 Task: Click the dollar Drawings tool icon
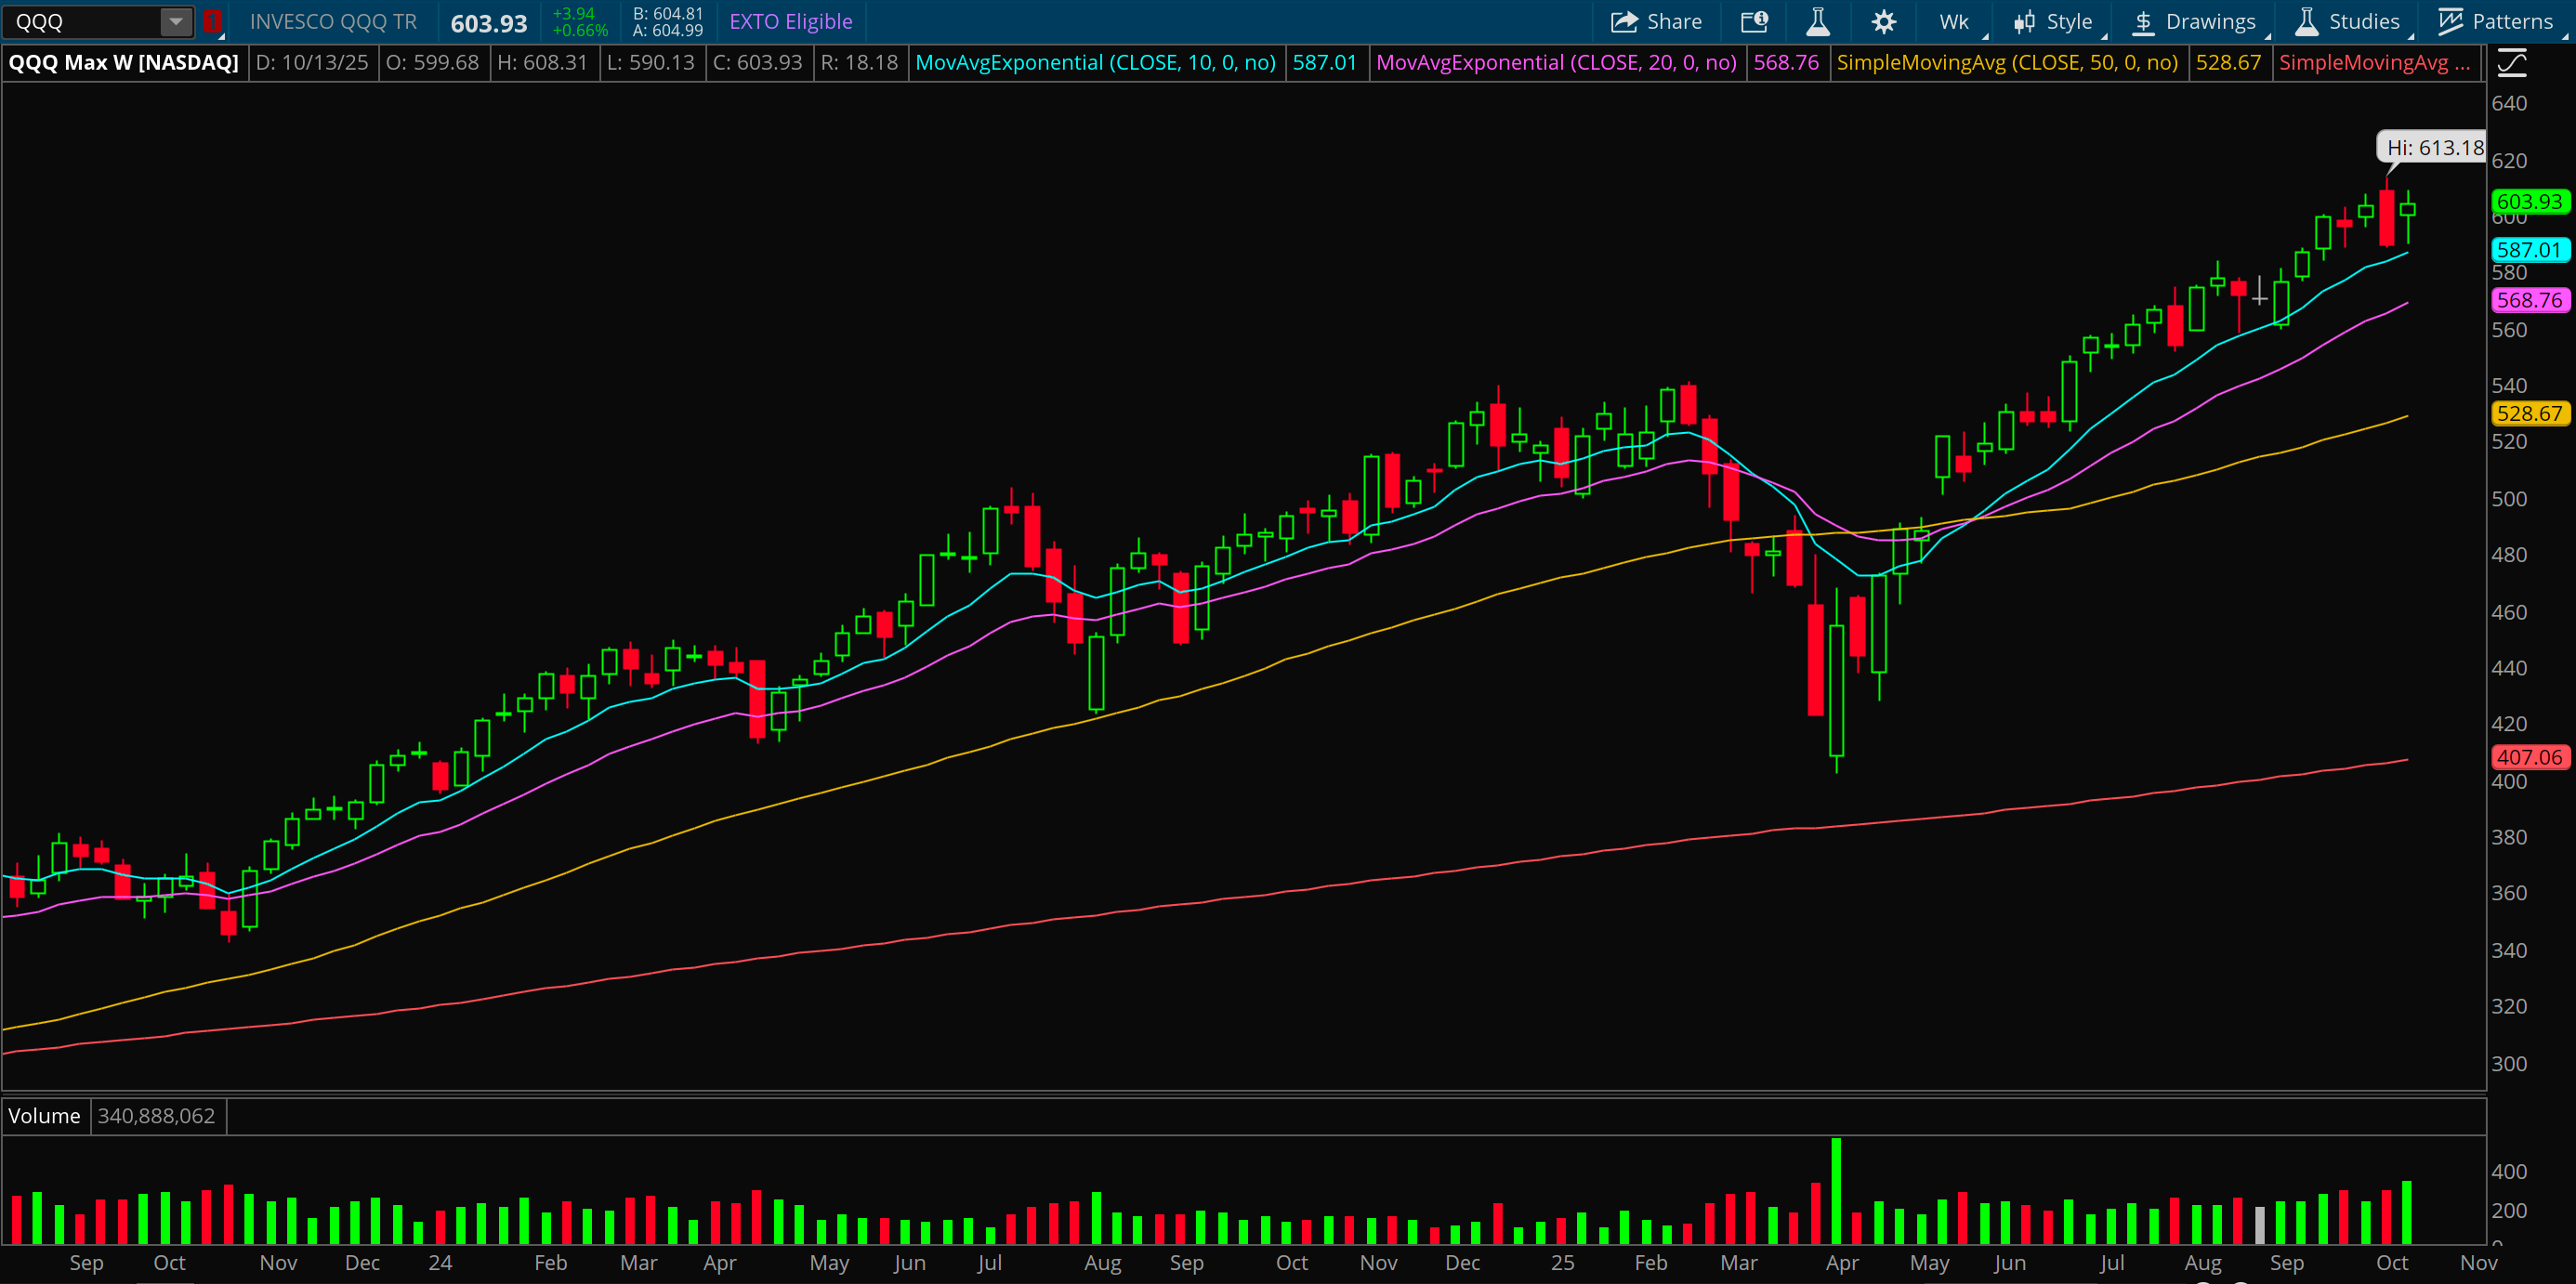pos(2143,22)
